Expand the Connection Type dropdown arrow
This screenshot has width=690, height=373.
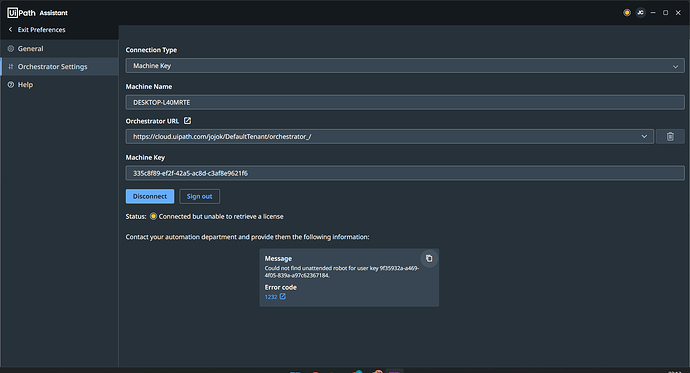point(675,66)
